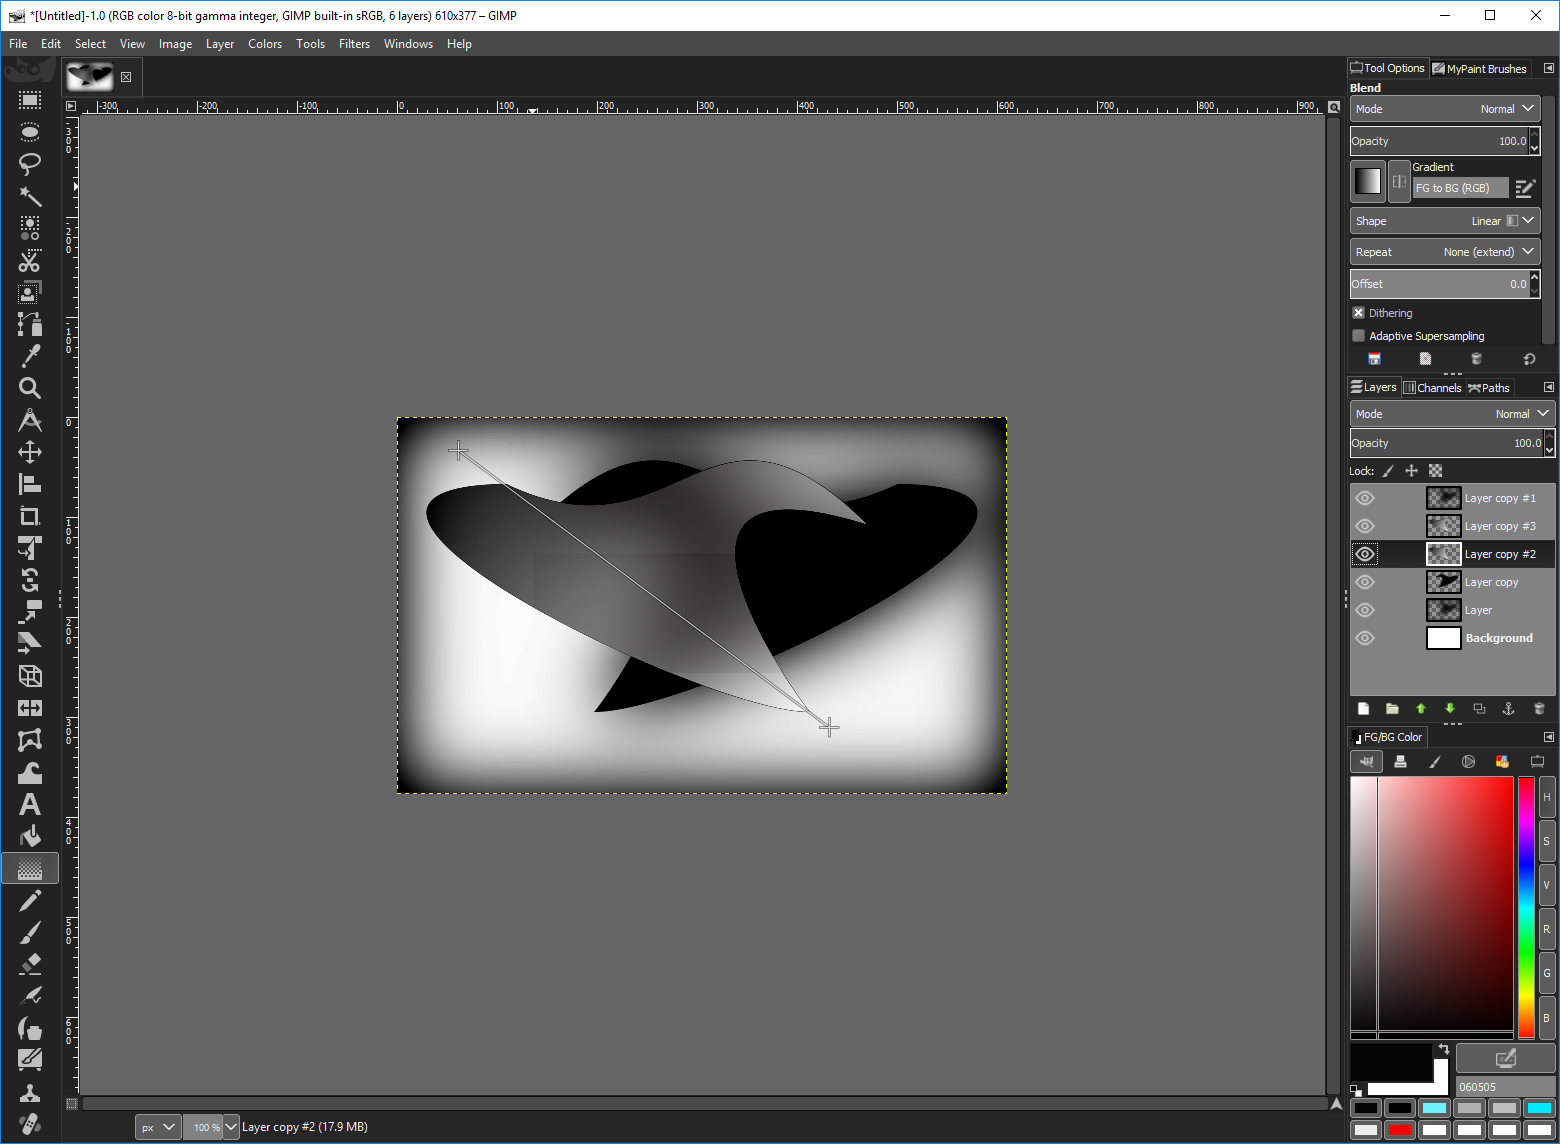Viewport: 1560px width, 1144px height.
Task: Select the Pencil tool
Action: click(x=30, y=900)
